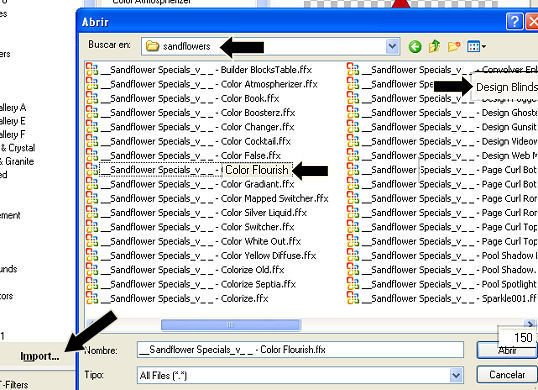
Task: Click the dialog Help question mark icon
Action: pos(514,22)
